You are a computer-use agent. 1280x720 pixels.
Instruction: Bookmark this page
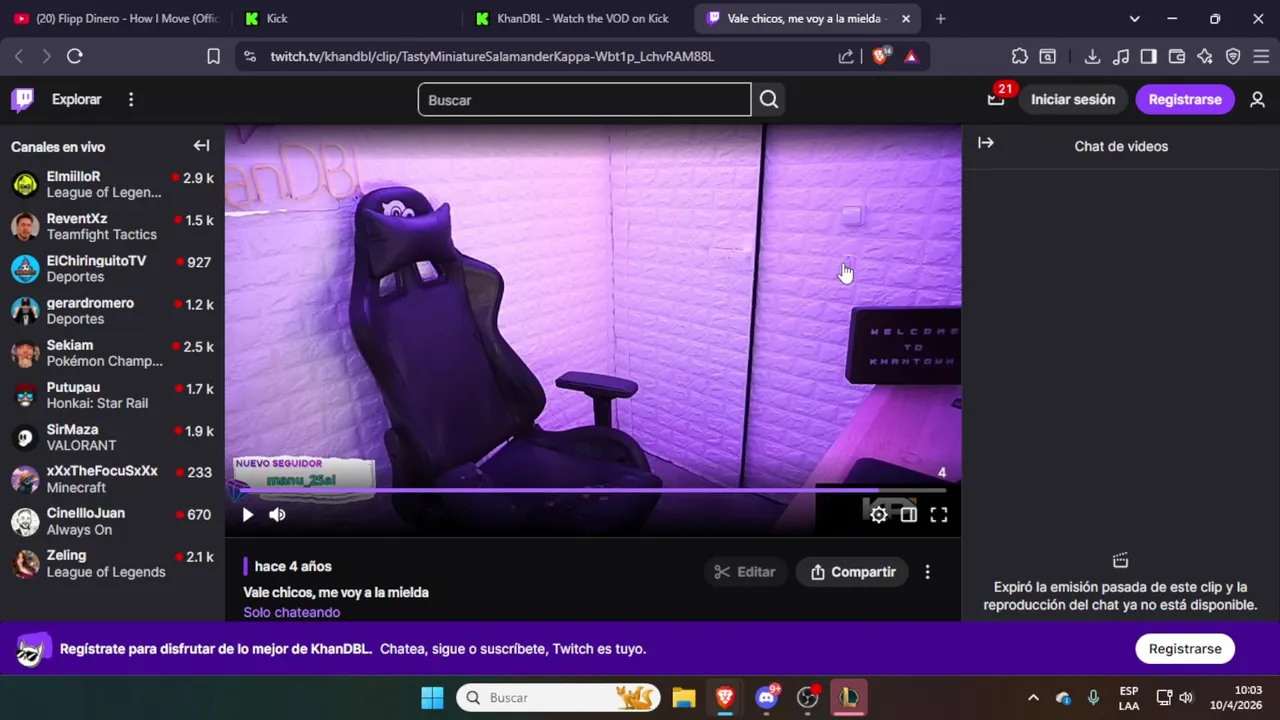pos(213,56)
